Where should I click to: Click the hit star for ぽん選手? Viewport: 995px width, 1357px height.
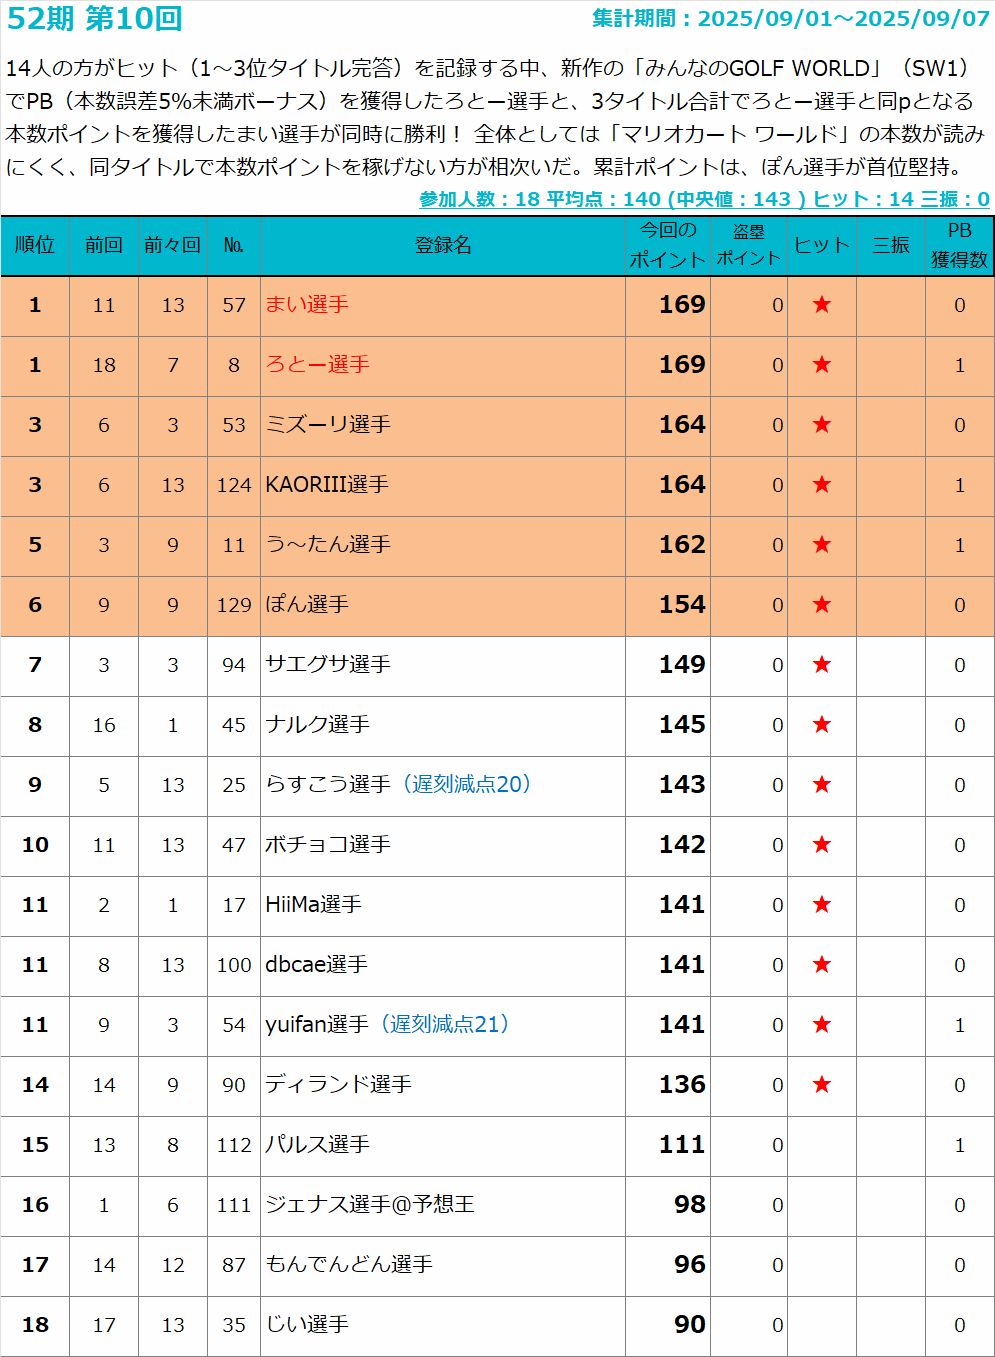point(821,605)
